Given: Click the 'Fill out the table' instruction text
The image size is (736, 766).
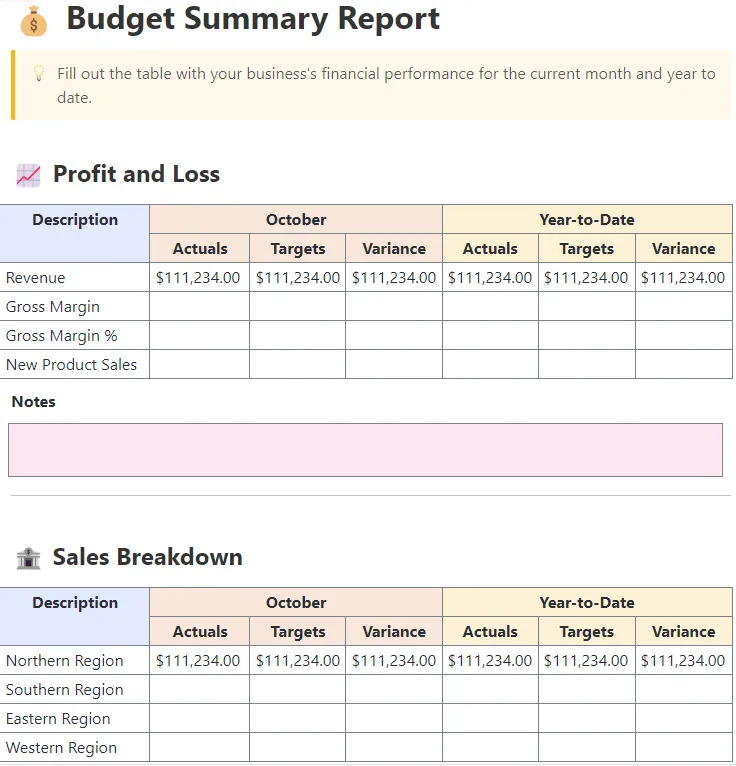Looking at the screenshot, I should 386,85.
